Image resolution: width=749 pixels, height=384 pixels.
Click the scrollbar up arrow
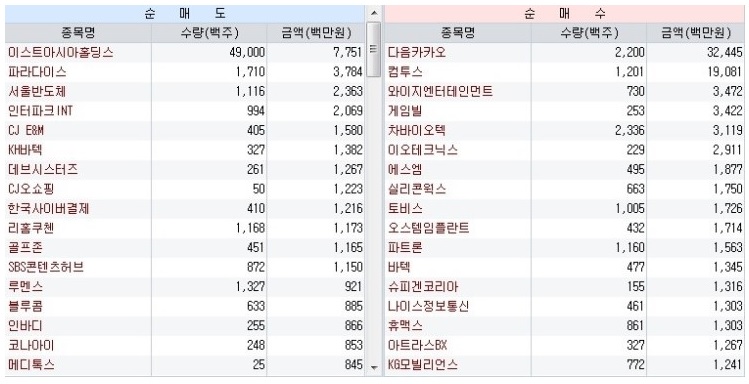374,13
